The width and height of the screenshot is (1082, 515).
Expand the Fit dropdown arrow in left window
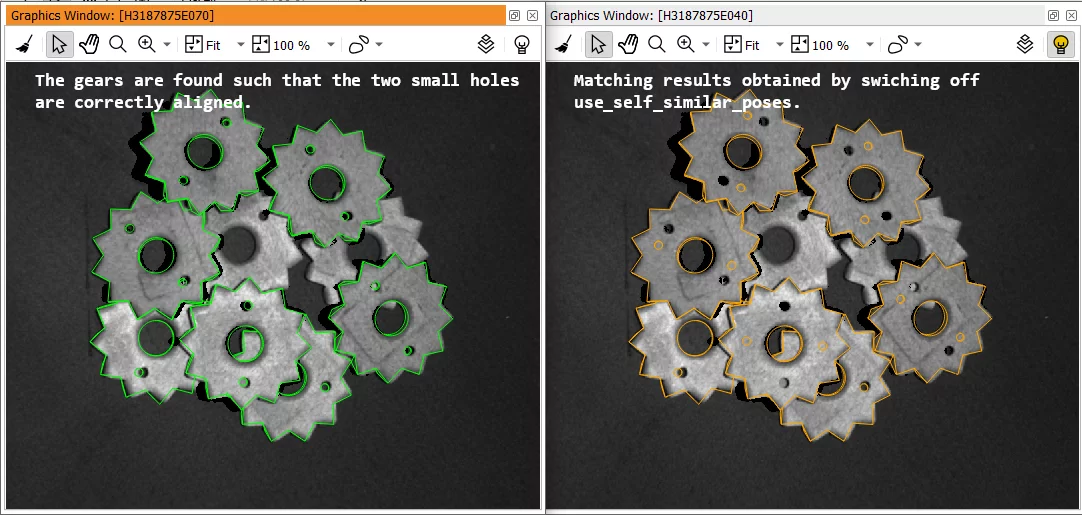(x=240, y=45)
